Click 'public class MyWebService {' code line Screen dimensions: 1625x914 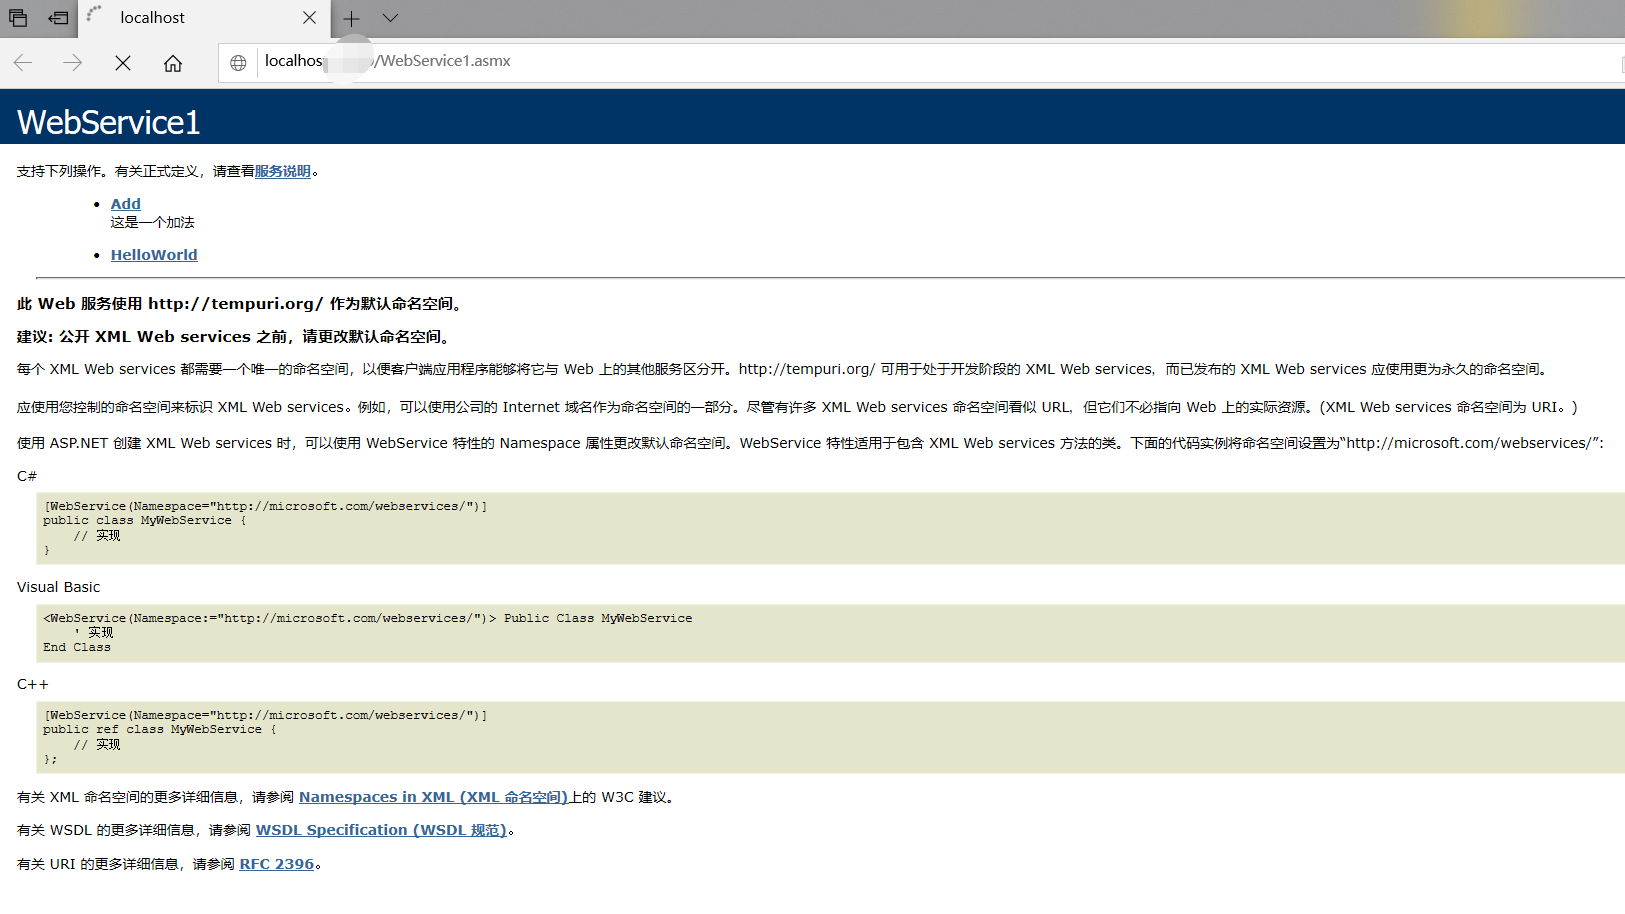(x=144, y=520)
